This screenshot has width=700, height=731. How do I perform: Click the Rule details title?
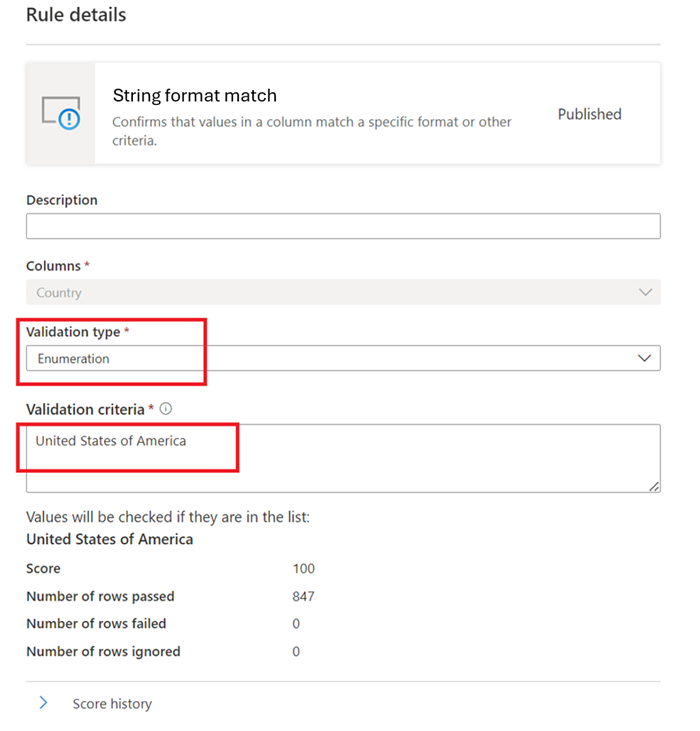[x=76, y=14]
